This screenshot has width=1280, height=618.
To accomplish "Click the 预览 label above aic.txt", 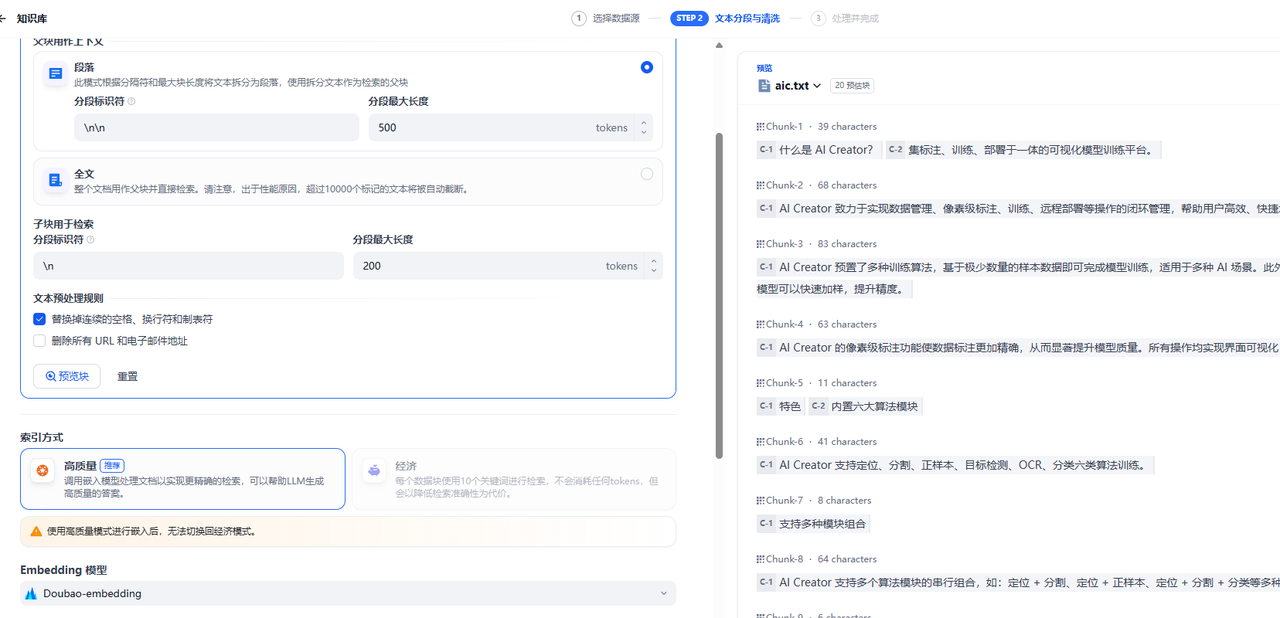I will click(764, 68).
